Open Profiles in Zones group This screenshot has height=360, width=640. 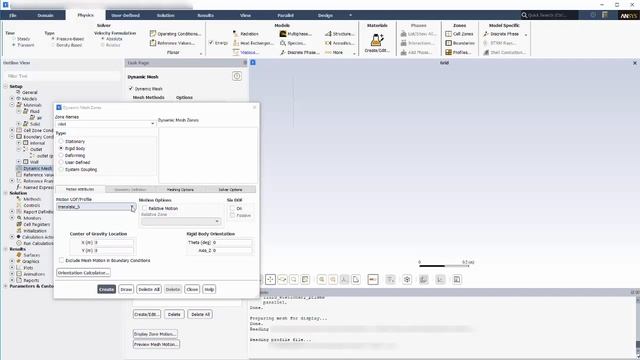pyautogui.click(x=458, y=52)
